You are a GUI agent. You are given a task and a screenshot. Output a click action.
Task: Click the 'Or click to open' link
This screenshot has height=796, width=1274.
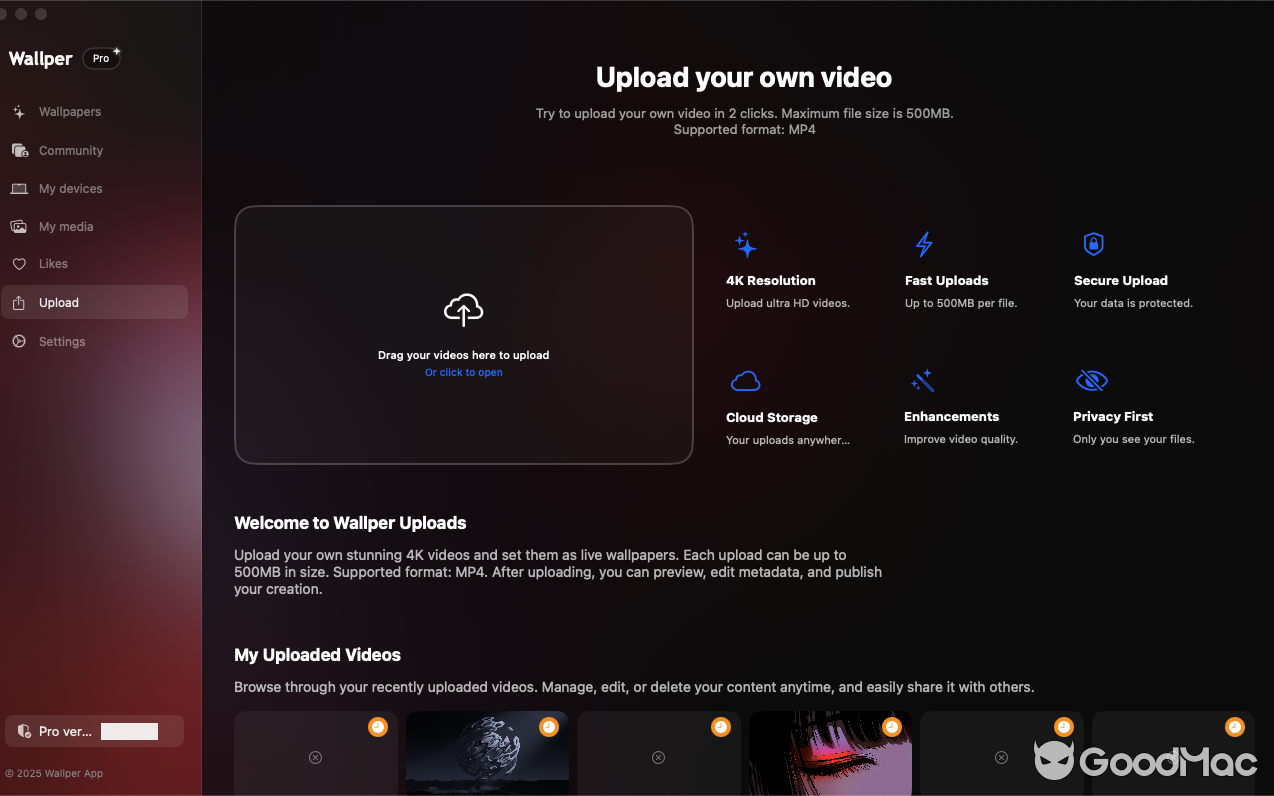coord(463,372)
